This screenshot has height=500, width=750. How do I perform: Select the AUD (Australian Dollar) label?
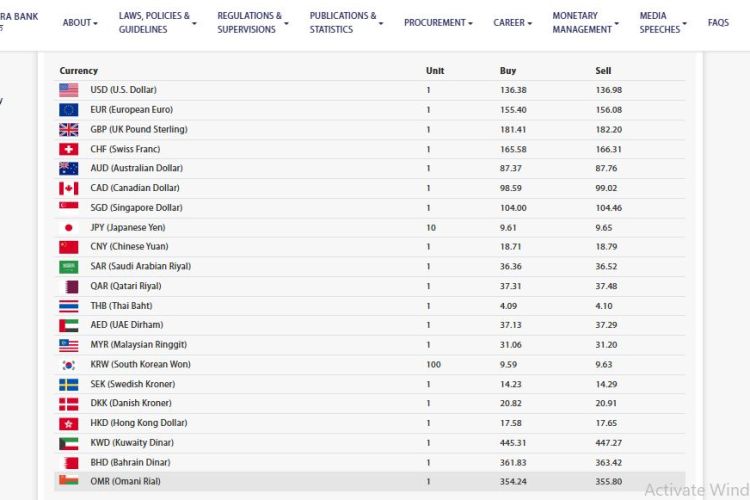click(x=137, y=168)
